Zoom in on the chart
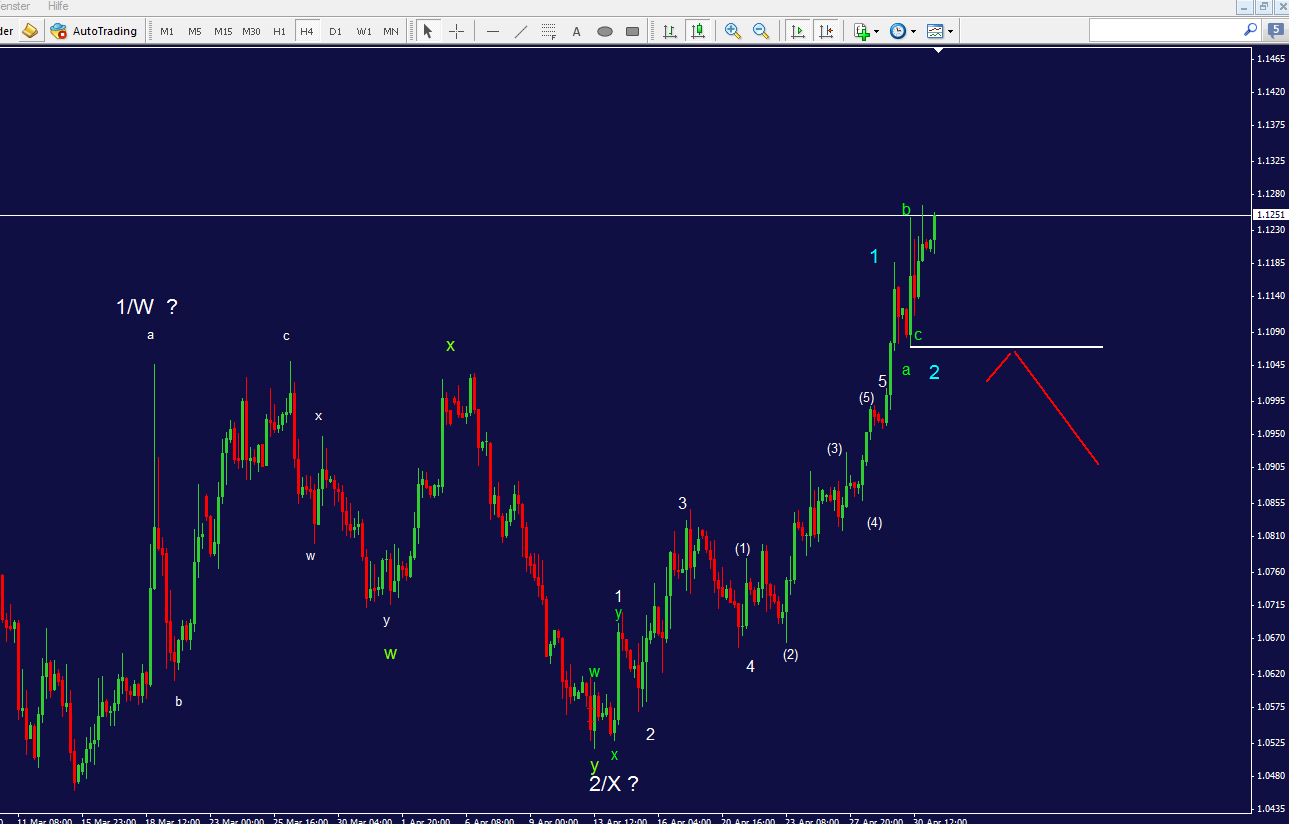1289x824 pixels. click(733, 31)
